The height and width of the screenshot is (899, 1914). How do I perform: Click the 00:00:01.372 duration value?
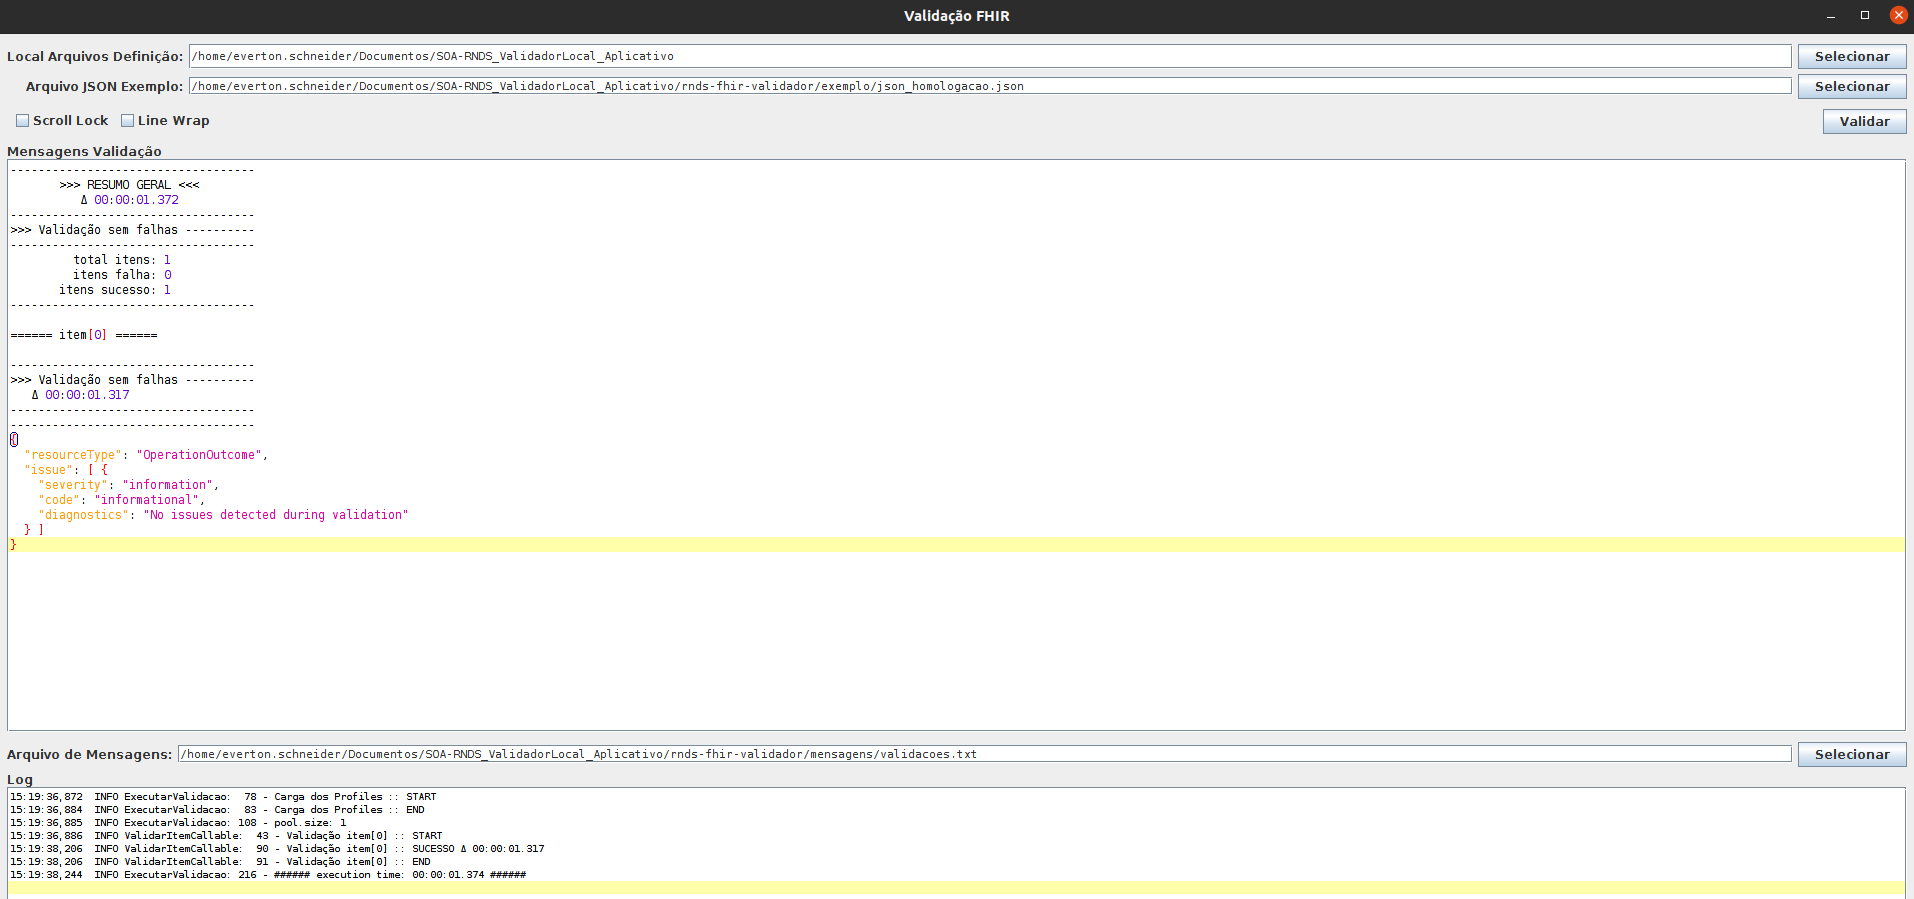pos(137,200)
